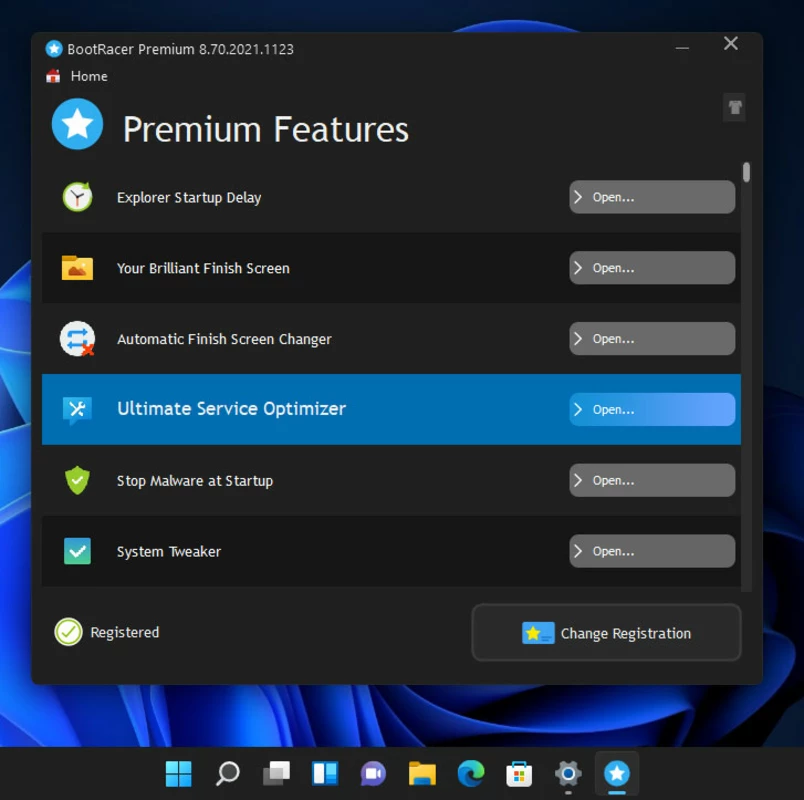Minimize the BootRacer window
This screenshot has width=804, height=800.
(682, 48)
